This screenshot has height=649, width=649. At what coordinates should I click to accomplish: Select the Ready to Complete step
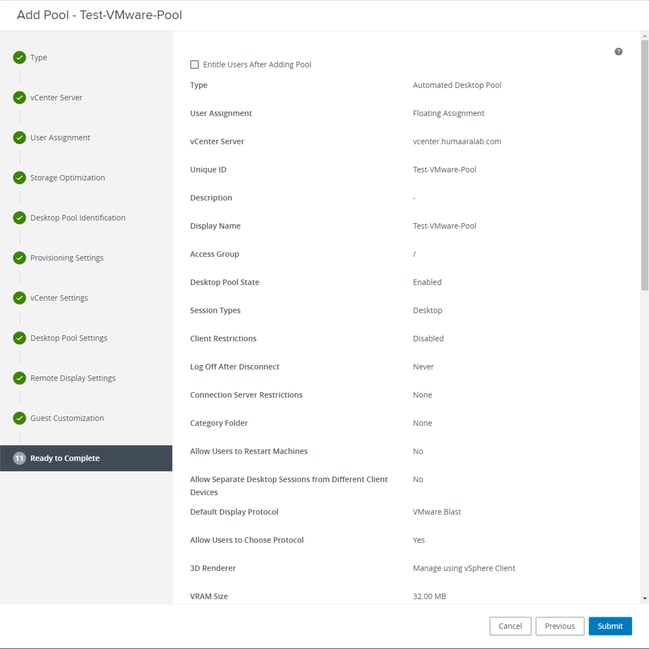(86, 458)
